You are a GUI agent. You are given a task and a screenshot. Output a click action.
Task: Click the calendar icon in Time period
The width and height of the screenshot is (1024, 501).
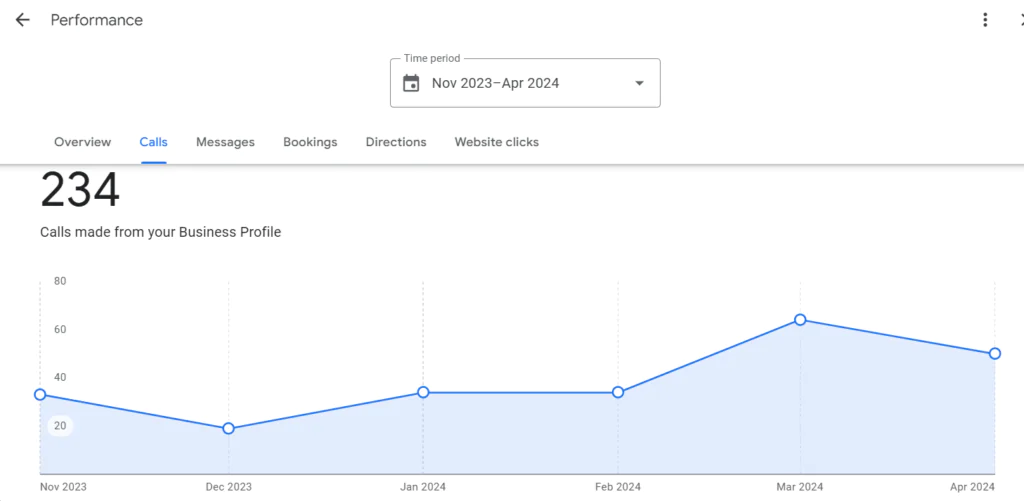[x=411, y=83]
